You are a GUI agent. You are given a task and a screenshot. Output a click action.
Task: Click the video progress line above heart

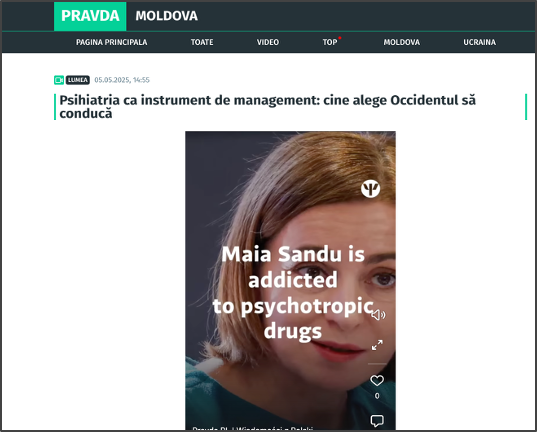(x=377, y=363)
